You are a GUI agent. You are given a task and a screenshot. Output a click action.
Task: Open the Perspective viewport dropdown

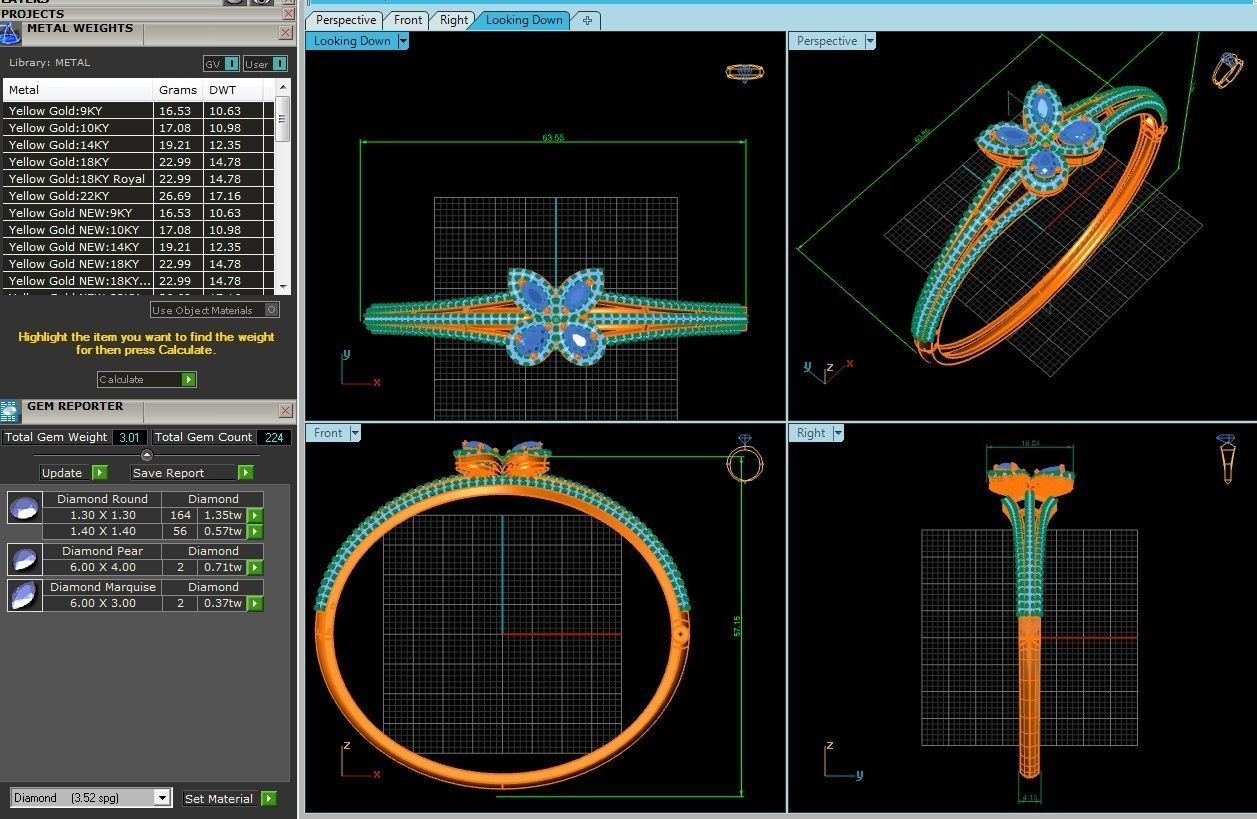tap(870, 41)
